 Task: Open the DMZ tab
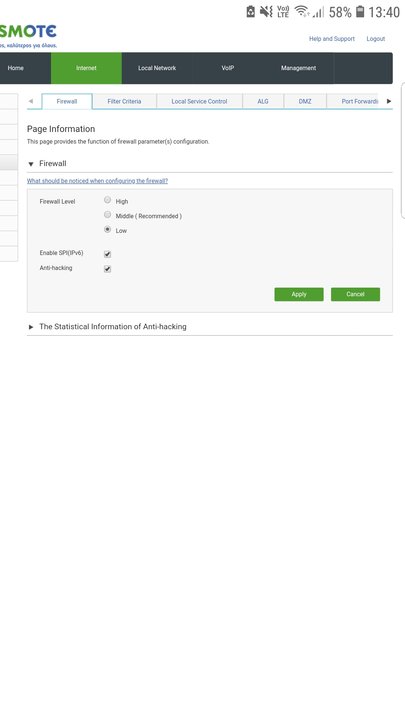click(305, 101)
